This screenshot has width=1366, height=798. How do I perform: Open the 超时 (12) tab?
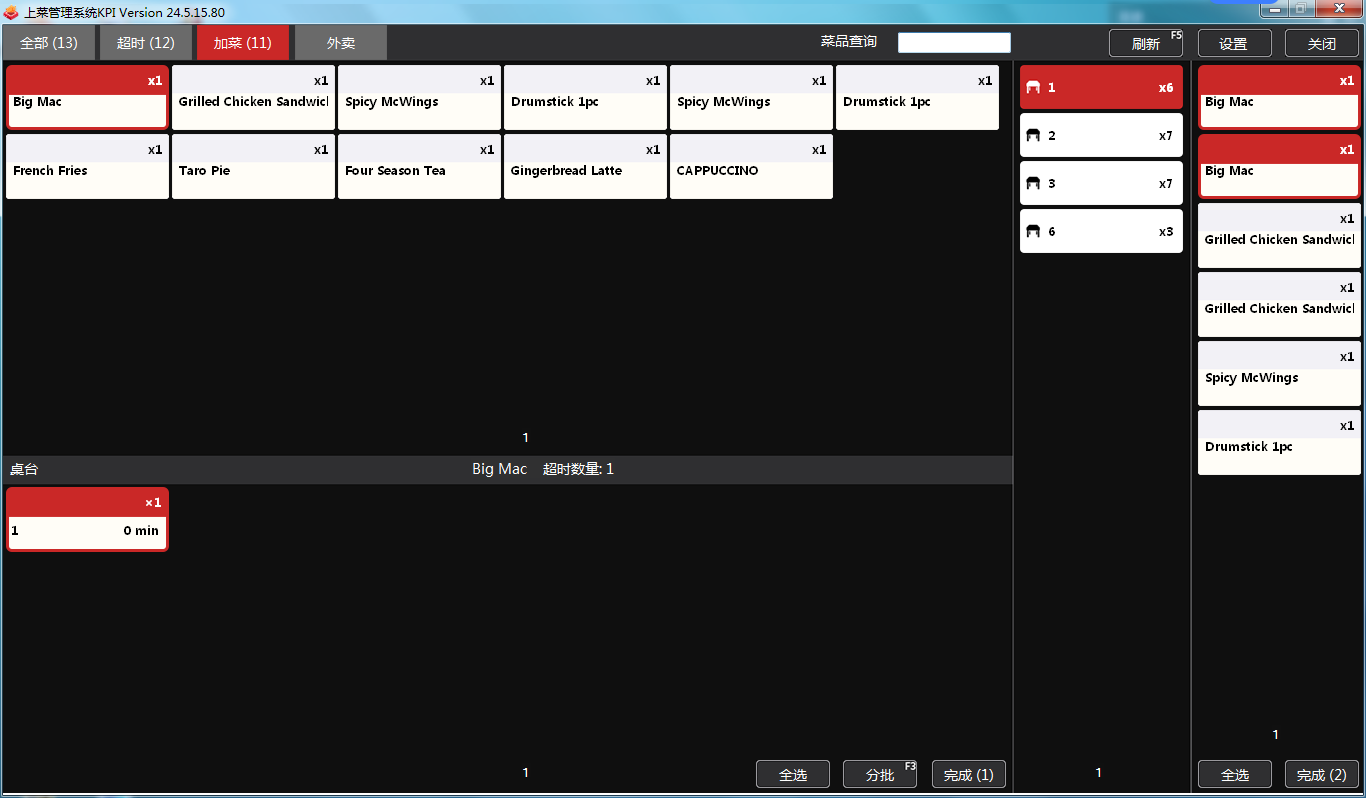click(x=146, y=43)
